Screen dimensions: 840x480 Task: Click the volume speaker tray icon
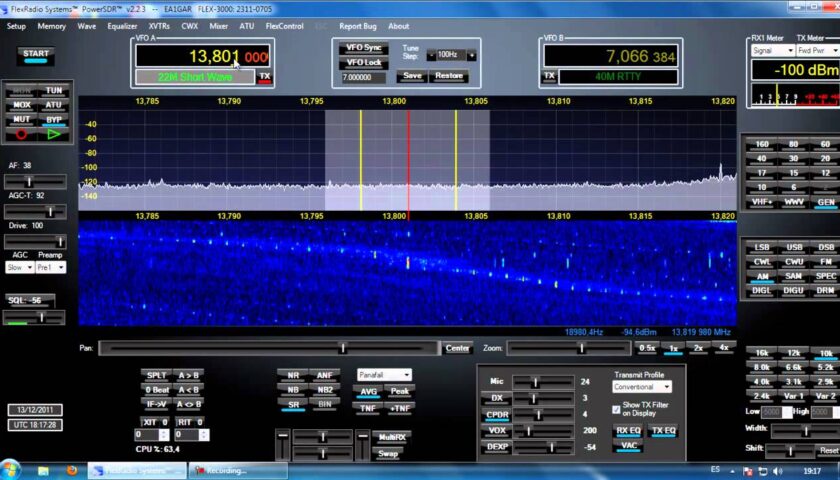pos(778,471)
